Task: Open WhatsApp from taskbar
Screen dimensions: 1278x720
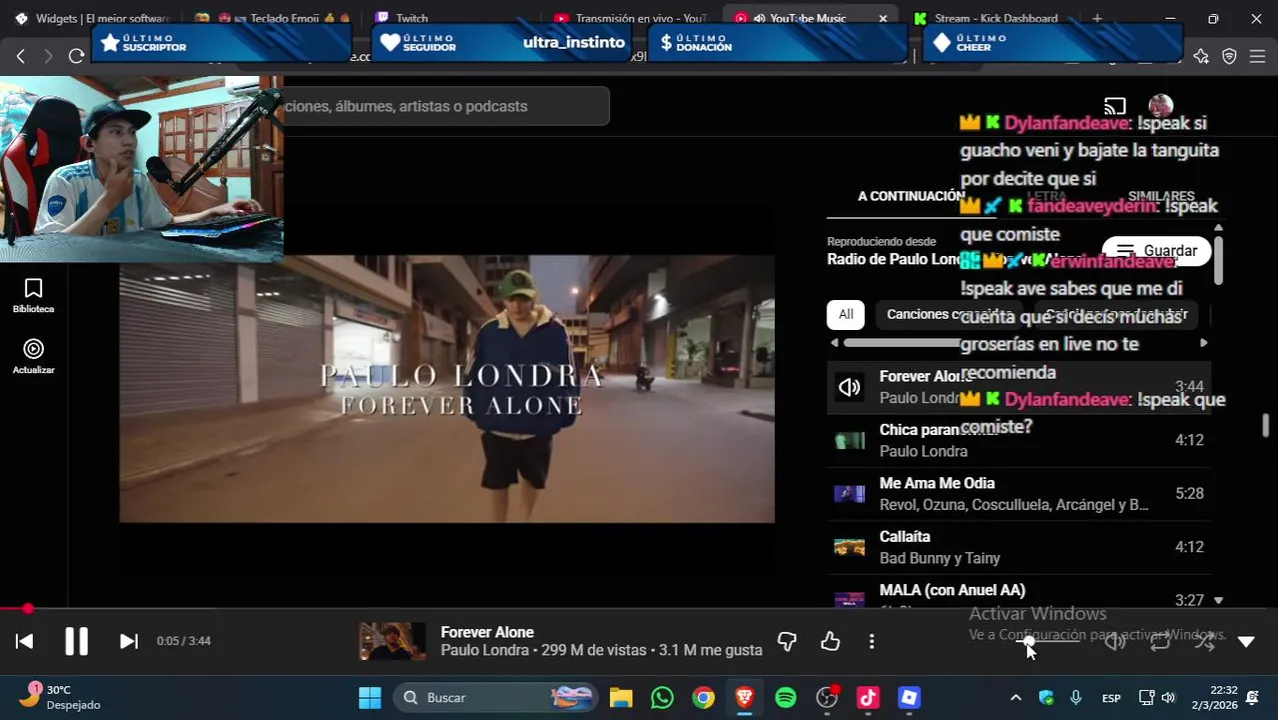Action: [x=662, y=697]
